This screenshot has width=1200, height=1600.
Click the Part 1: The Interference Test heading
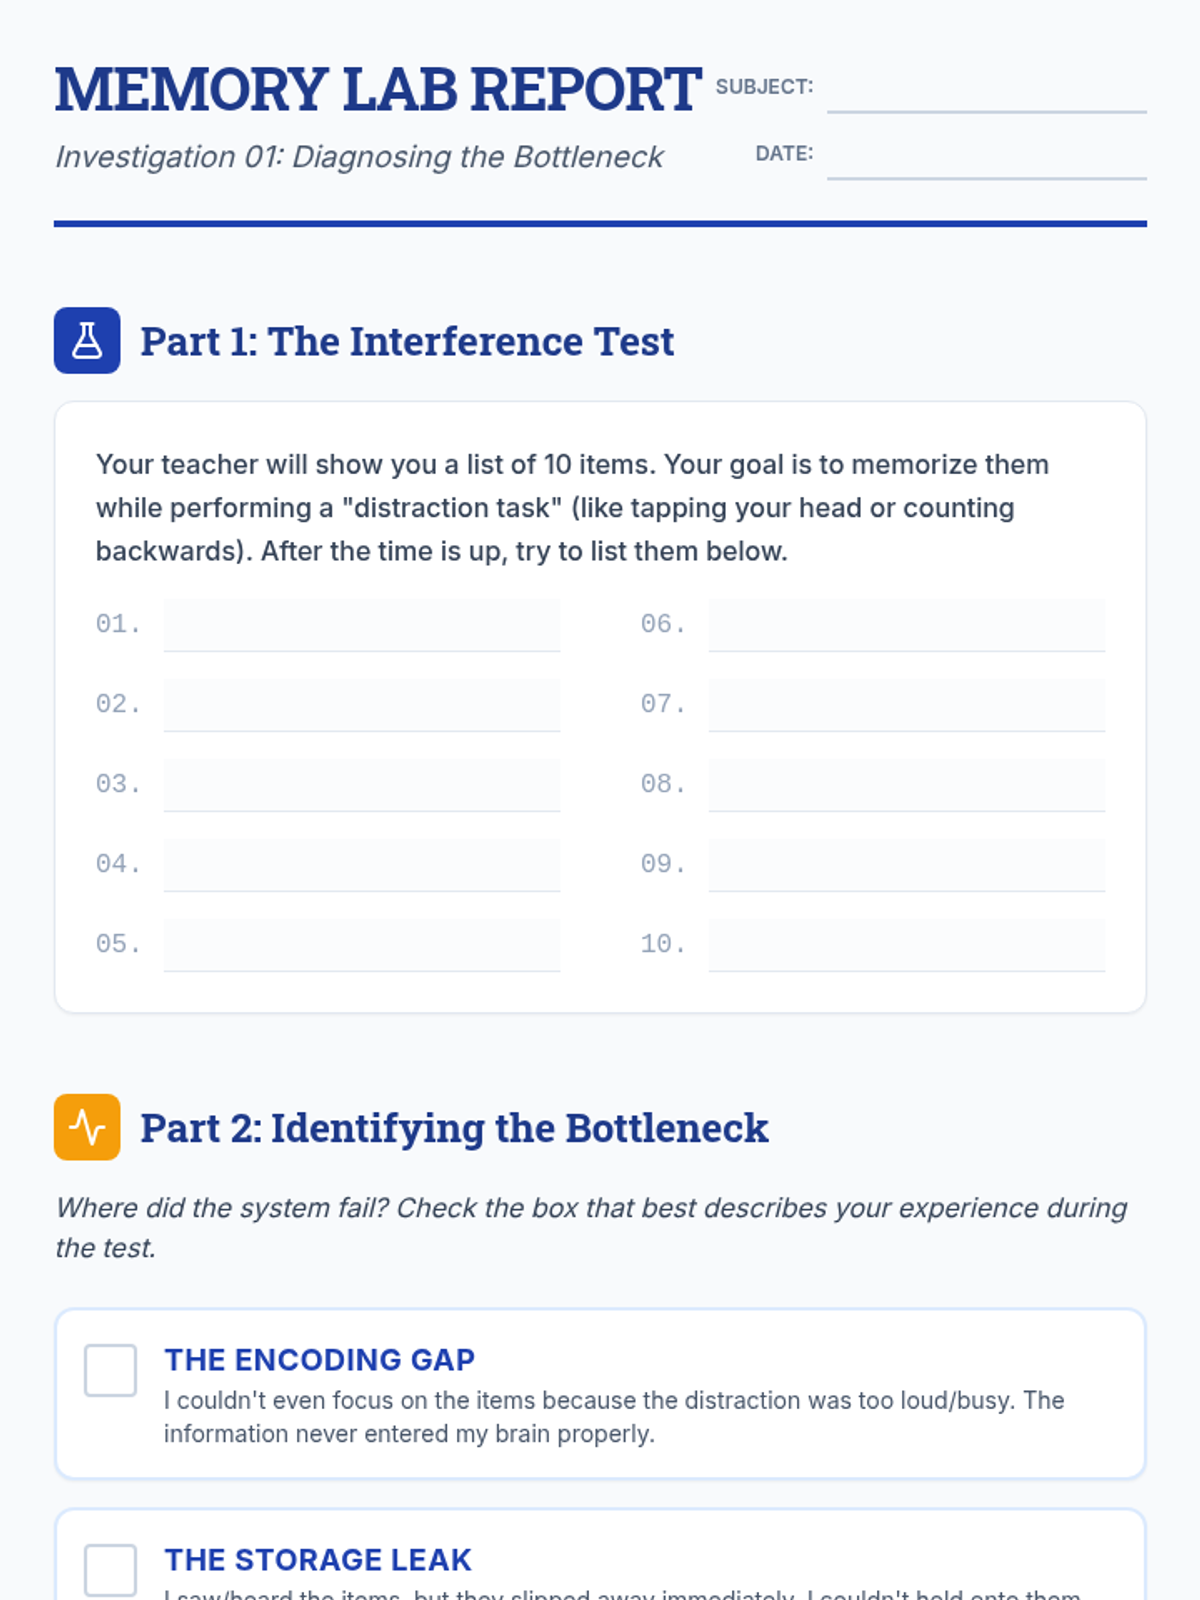[407, 341]
